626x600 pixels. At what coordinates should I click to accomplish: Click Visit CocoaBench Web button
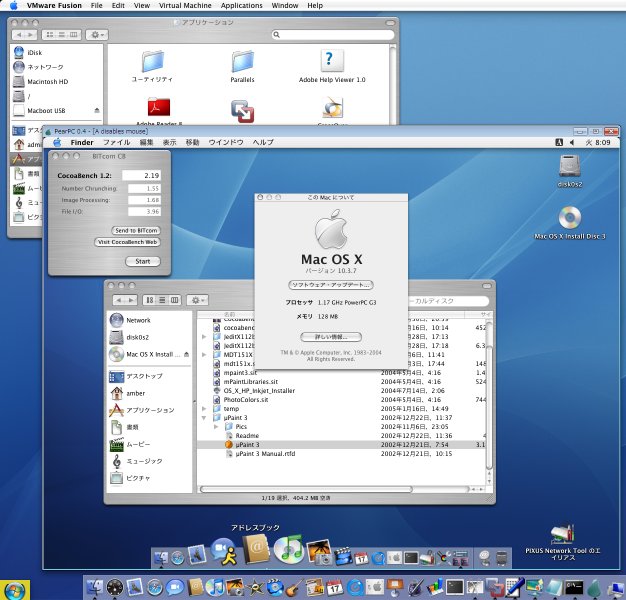pos(127,242)
